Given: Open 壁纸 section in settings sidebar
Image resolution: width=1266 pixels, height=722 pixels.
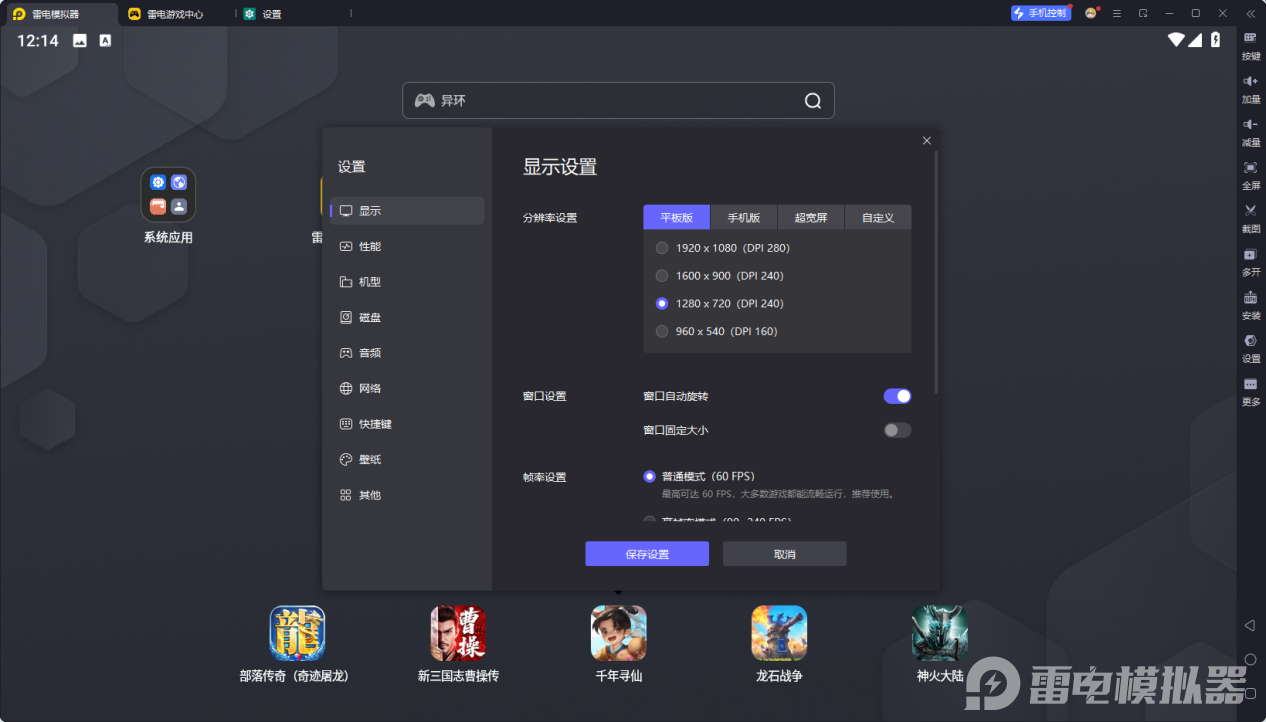Looking at the screenshot, I should pos(407,460).
